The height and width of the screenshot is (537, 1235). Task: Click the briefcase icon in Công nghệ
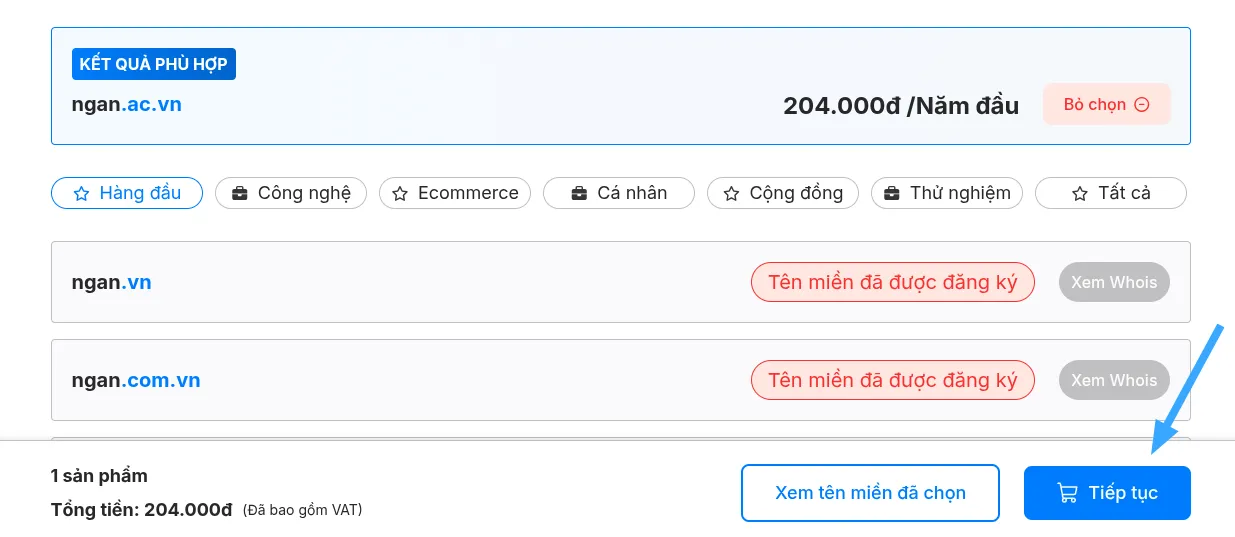coord(240,194)
